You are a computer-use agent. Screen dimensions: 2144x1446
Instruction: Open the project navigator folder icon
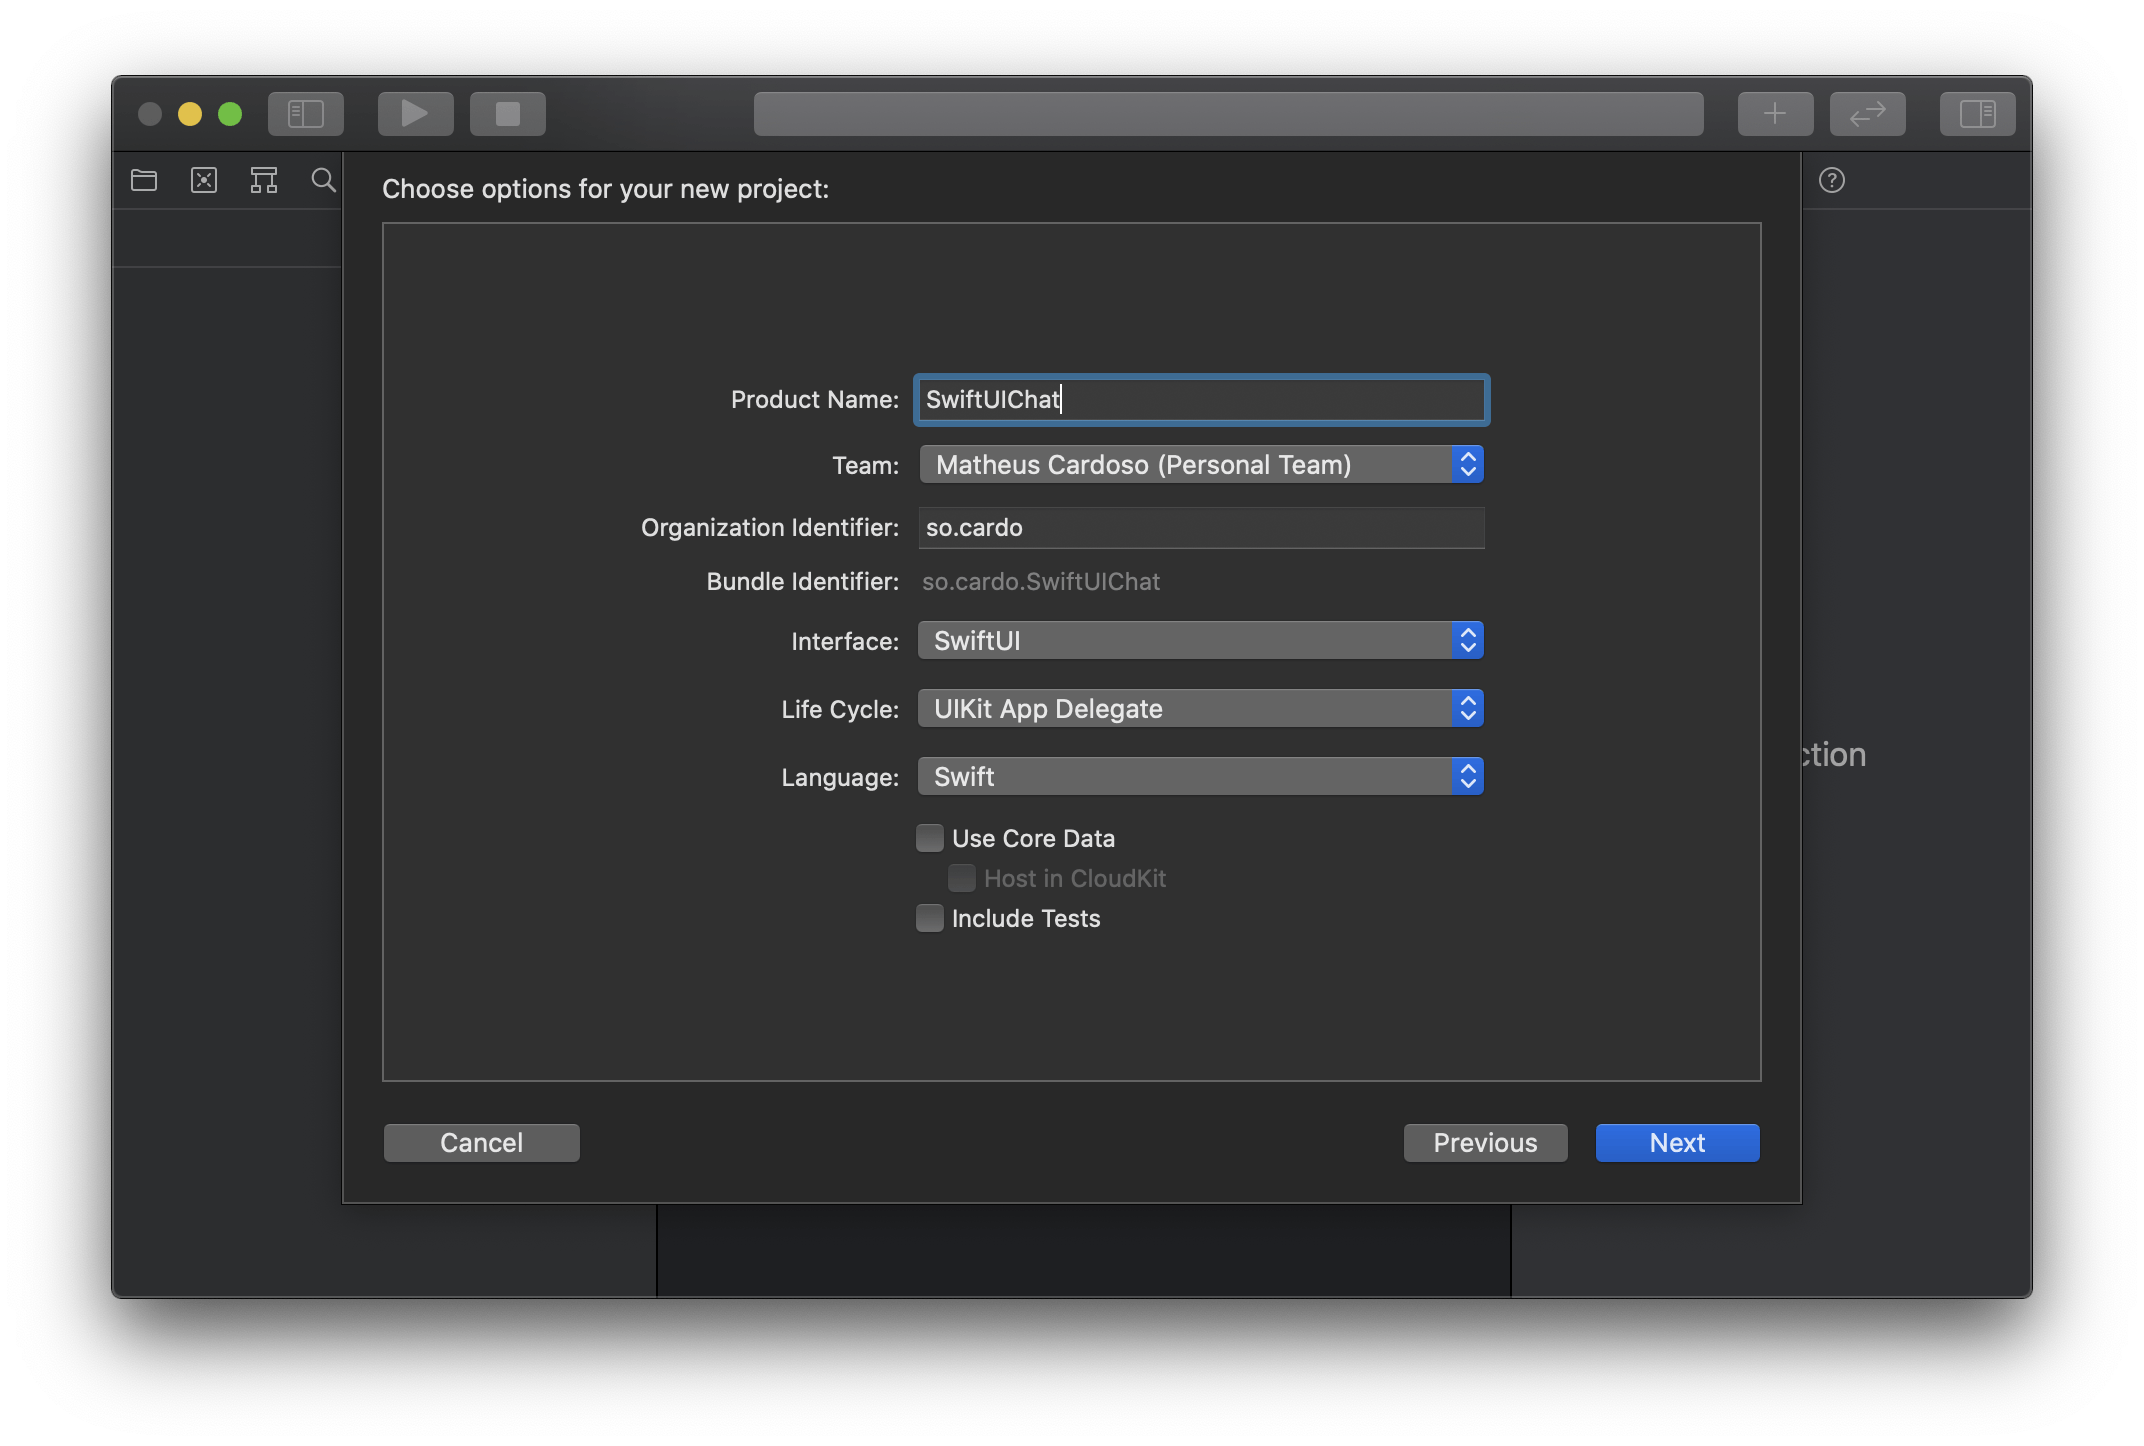144,180
